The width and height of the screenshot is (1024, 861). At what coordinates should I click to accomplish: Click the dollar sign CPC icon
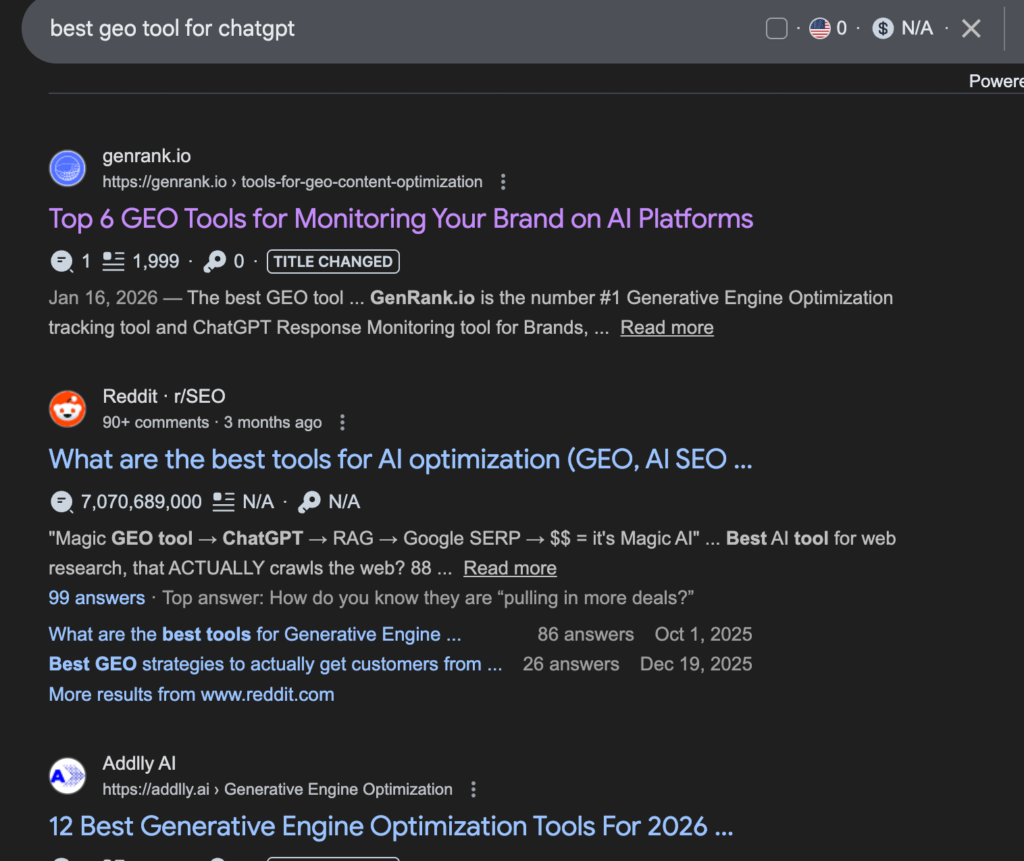coord(882,29)
